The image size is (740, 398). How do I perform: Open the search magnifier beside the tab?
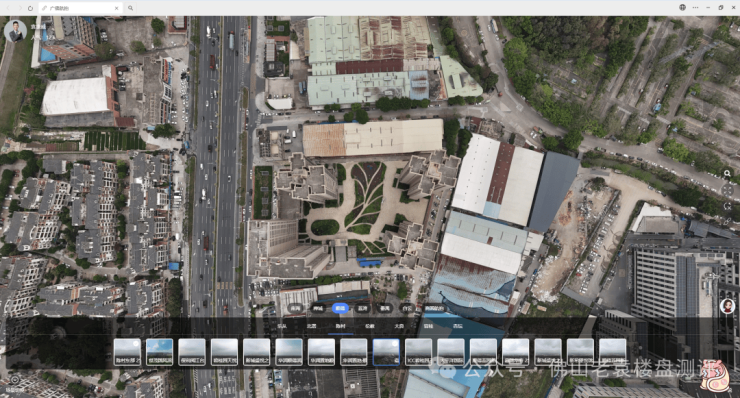[x=130, y=8]
